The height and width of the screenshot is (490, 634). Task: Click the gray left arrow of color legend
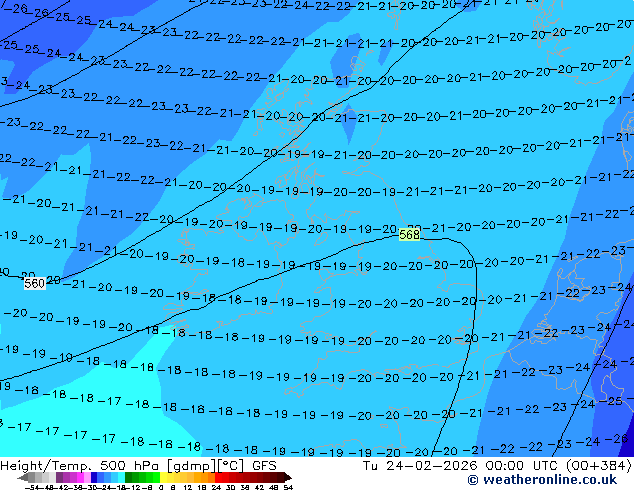pyautogui.click(x=23, y=477)
